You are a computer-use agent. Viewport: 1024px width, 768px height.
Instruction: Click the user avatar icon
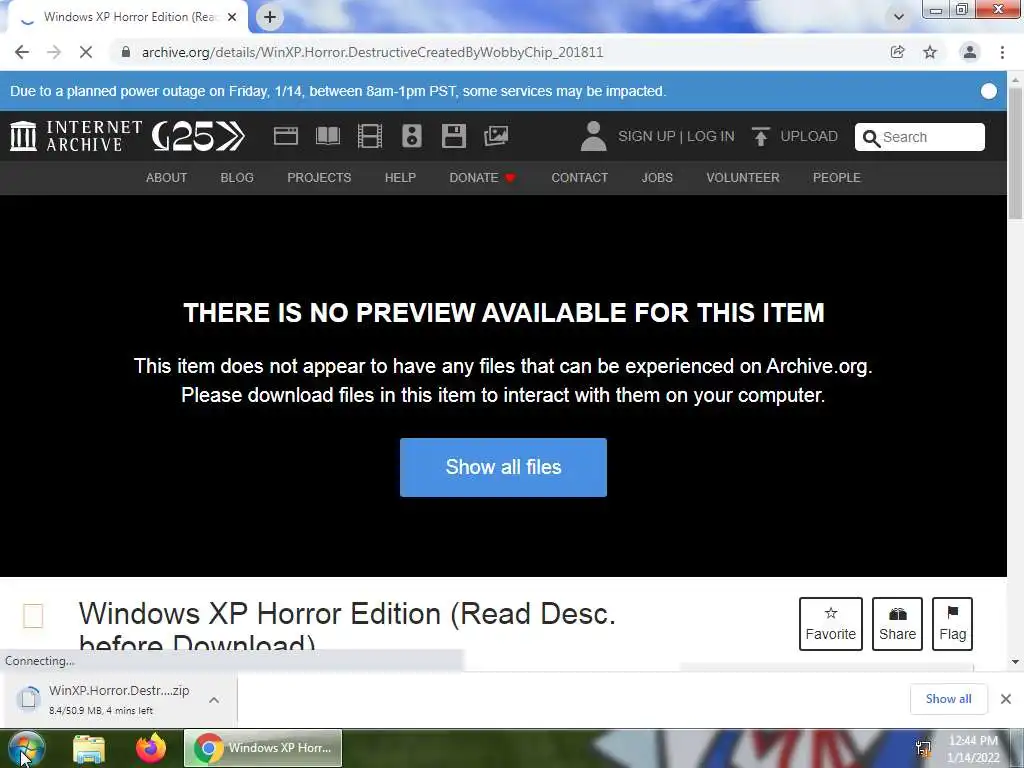pos(593,136)
